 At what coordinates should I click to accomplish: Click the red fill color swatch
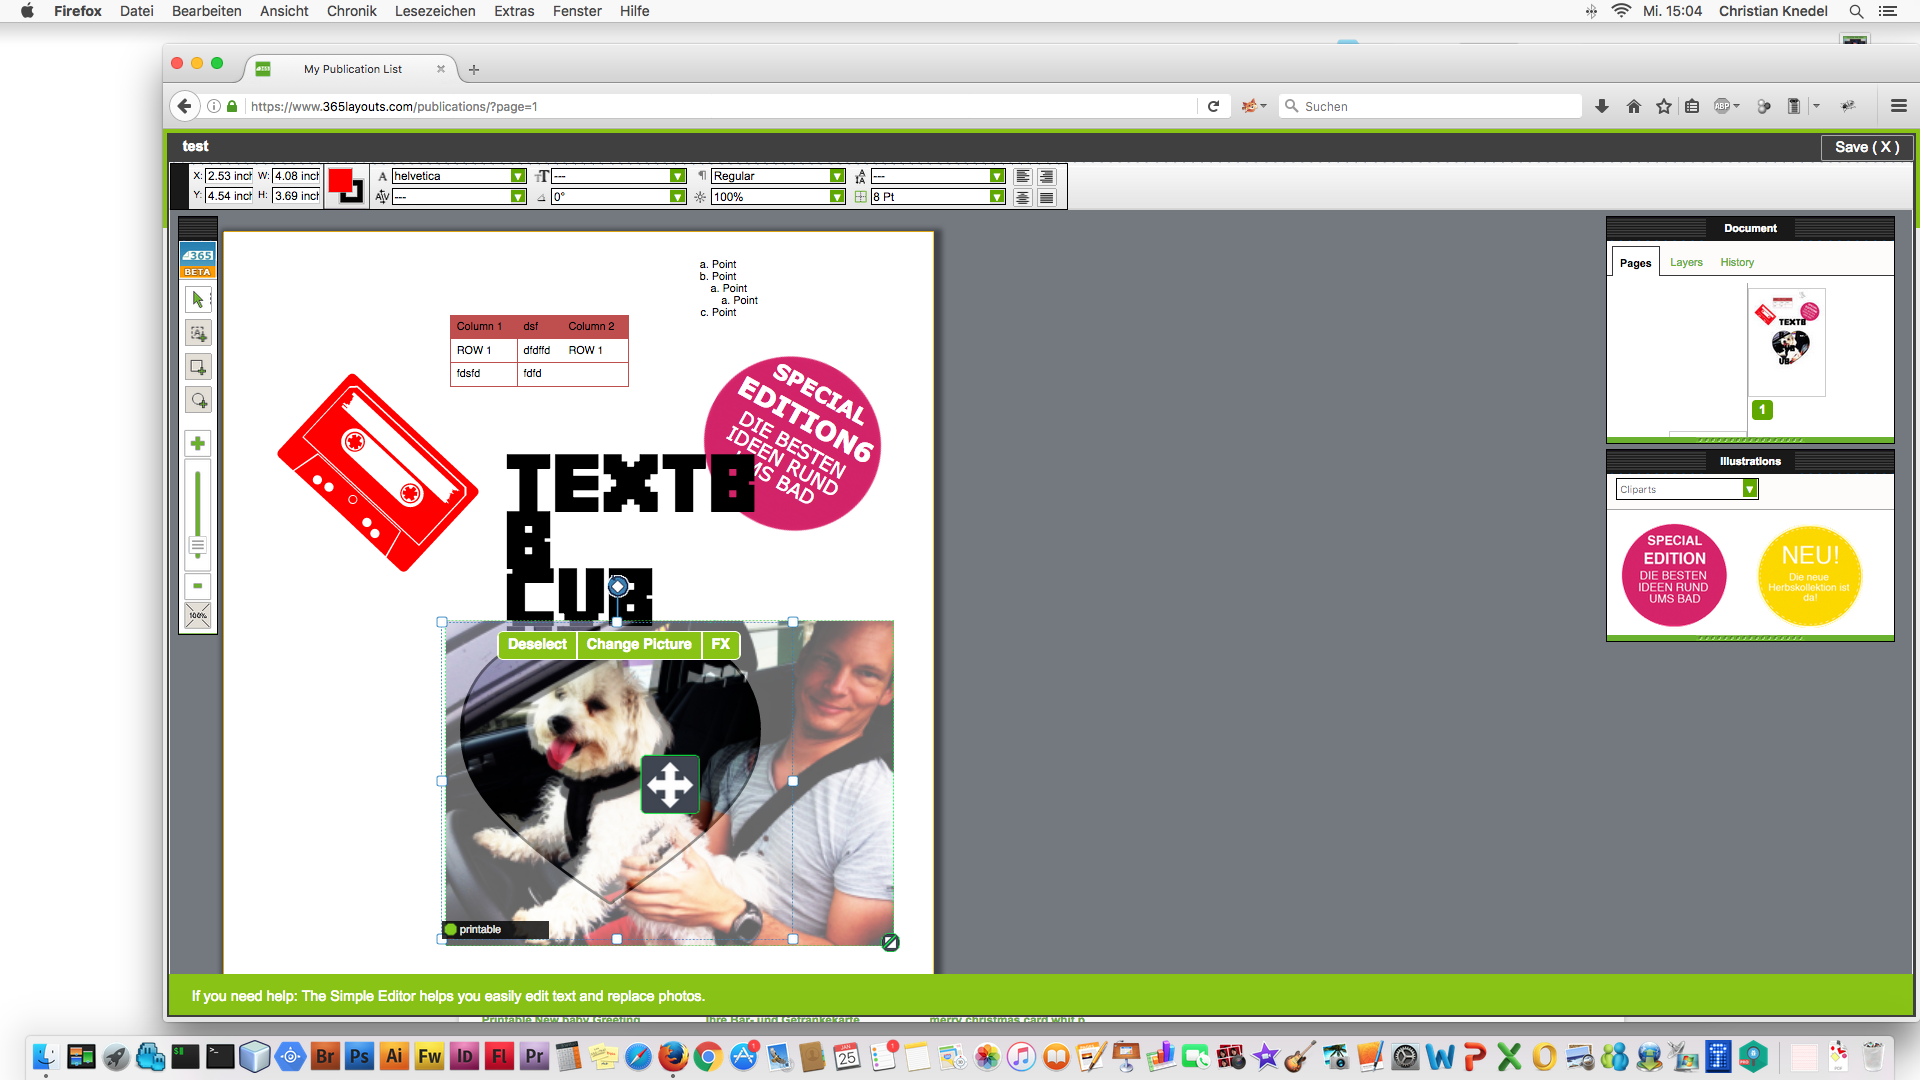341,178
